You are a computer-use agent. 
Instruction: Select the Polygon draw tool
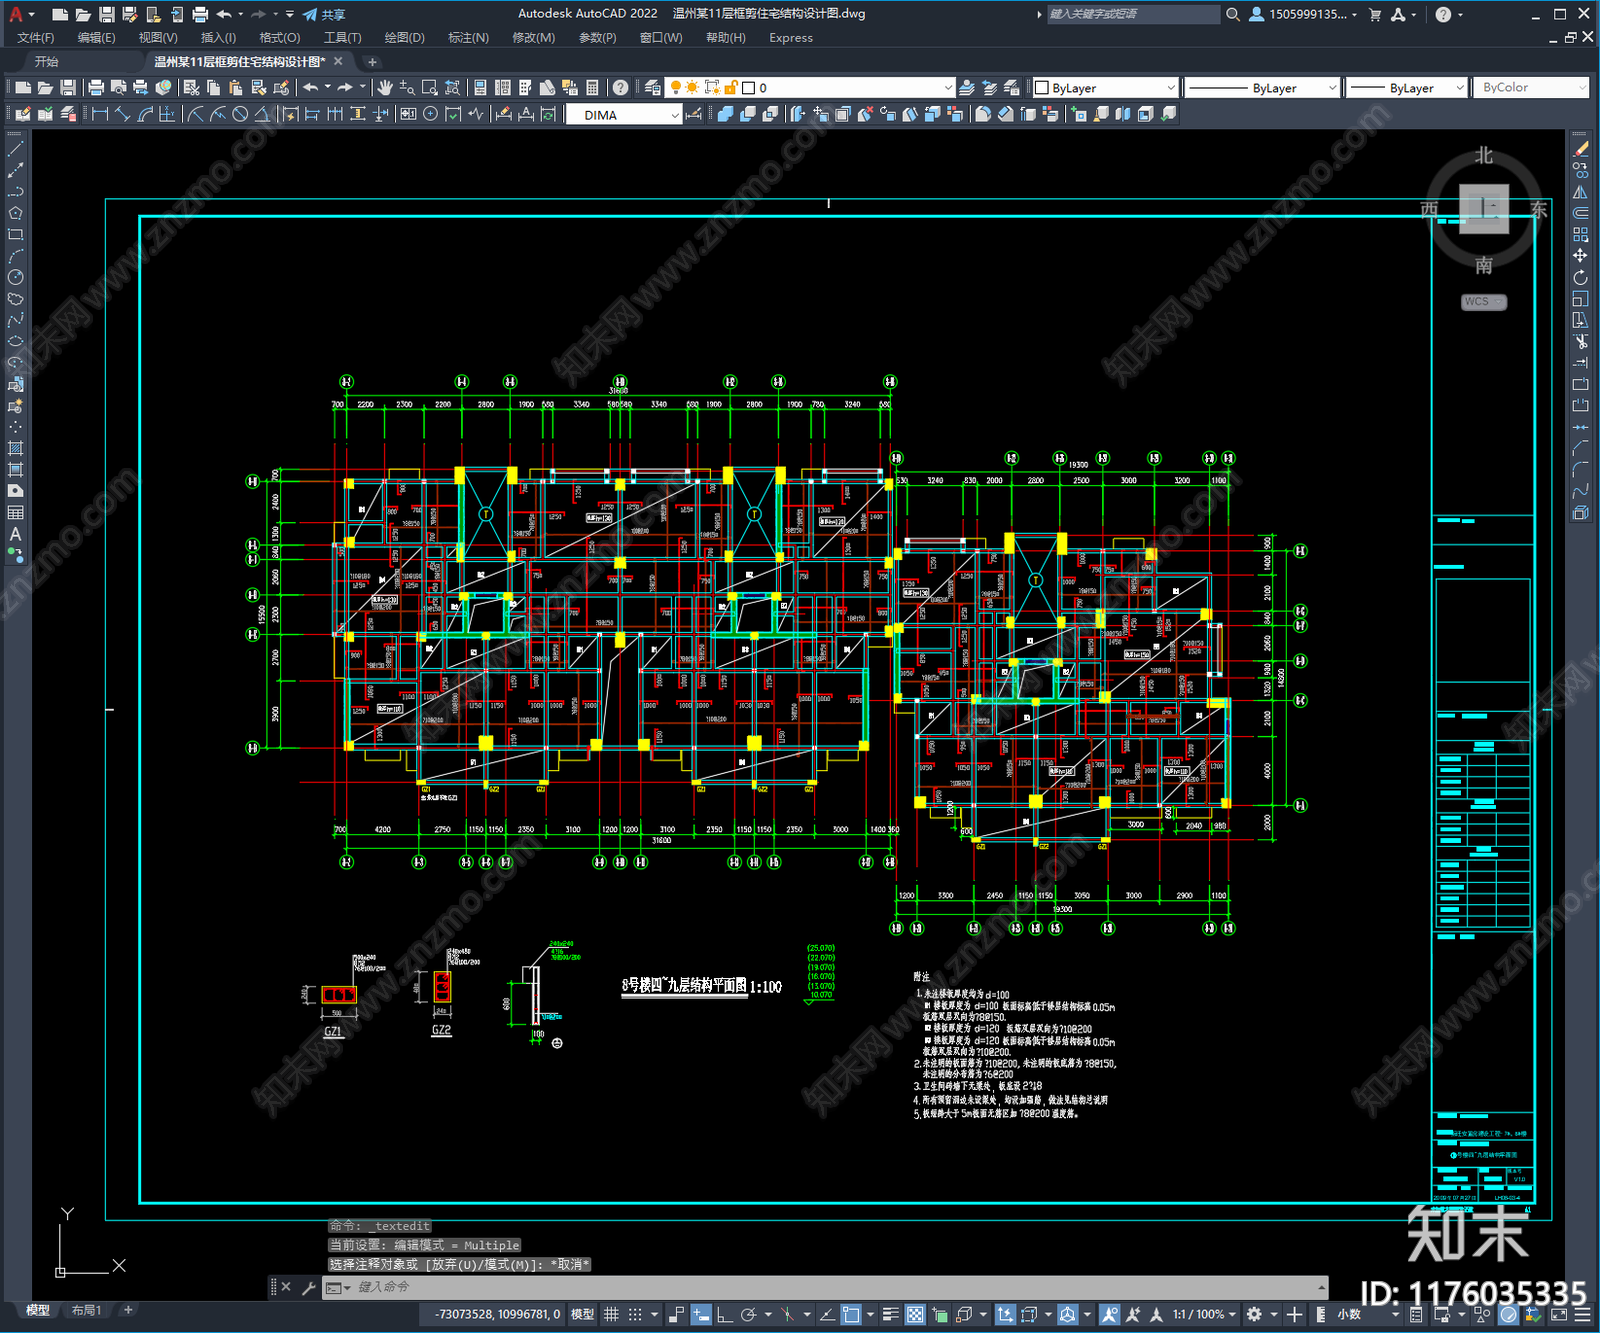pyautogui.click(x=15, y=213)
